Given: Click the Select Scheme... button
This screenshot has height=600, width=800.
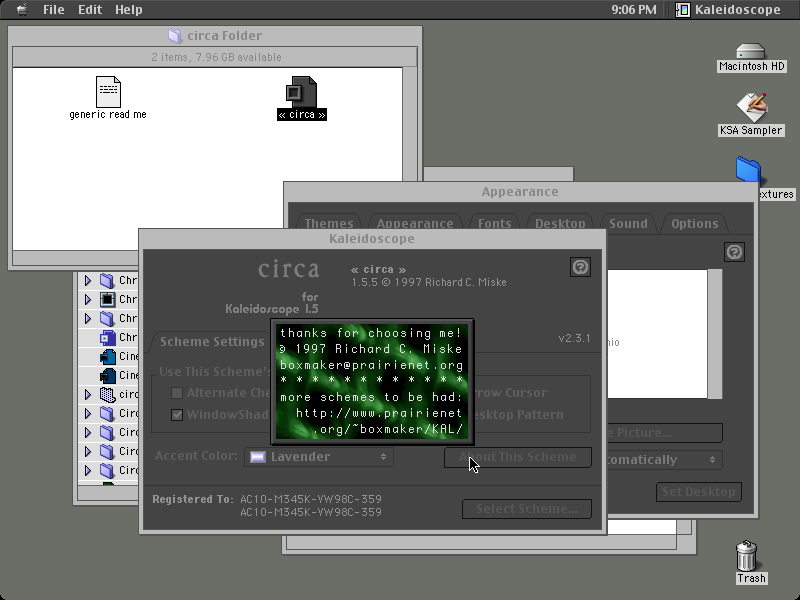Looking at the screenshot, I should coord(527,509).
